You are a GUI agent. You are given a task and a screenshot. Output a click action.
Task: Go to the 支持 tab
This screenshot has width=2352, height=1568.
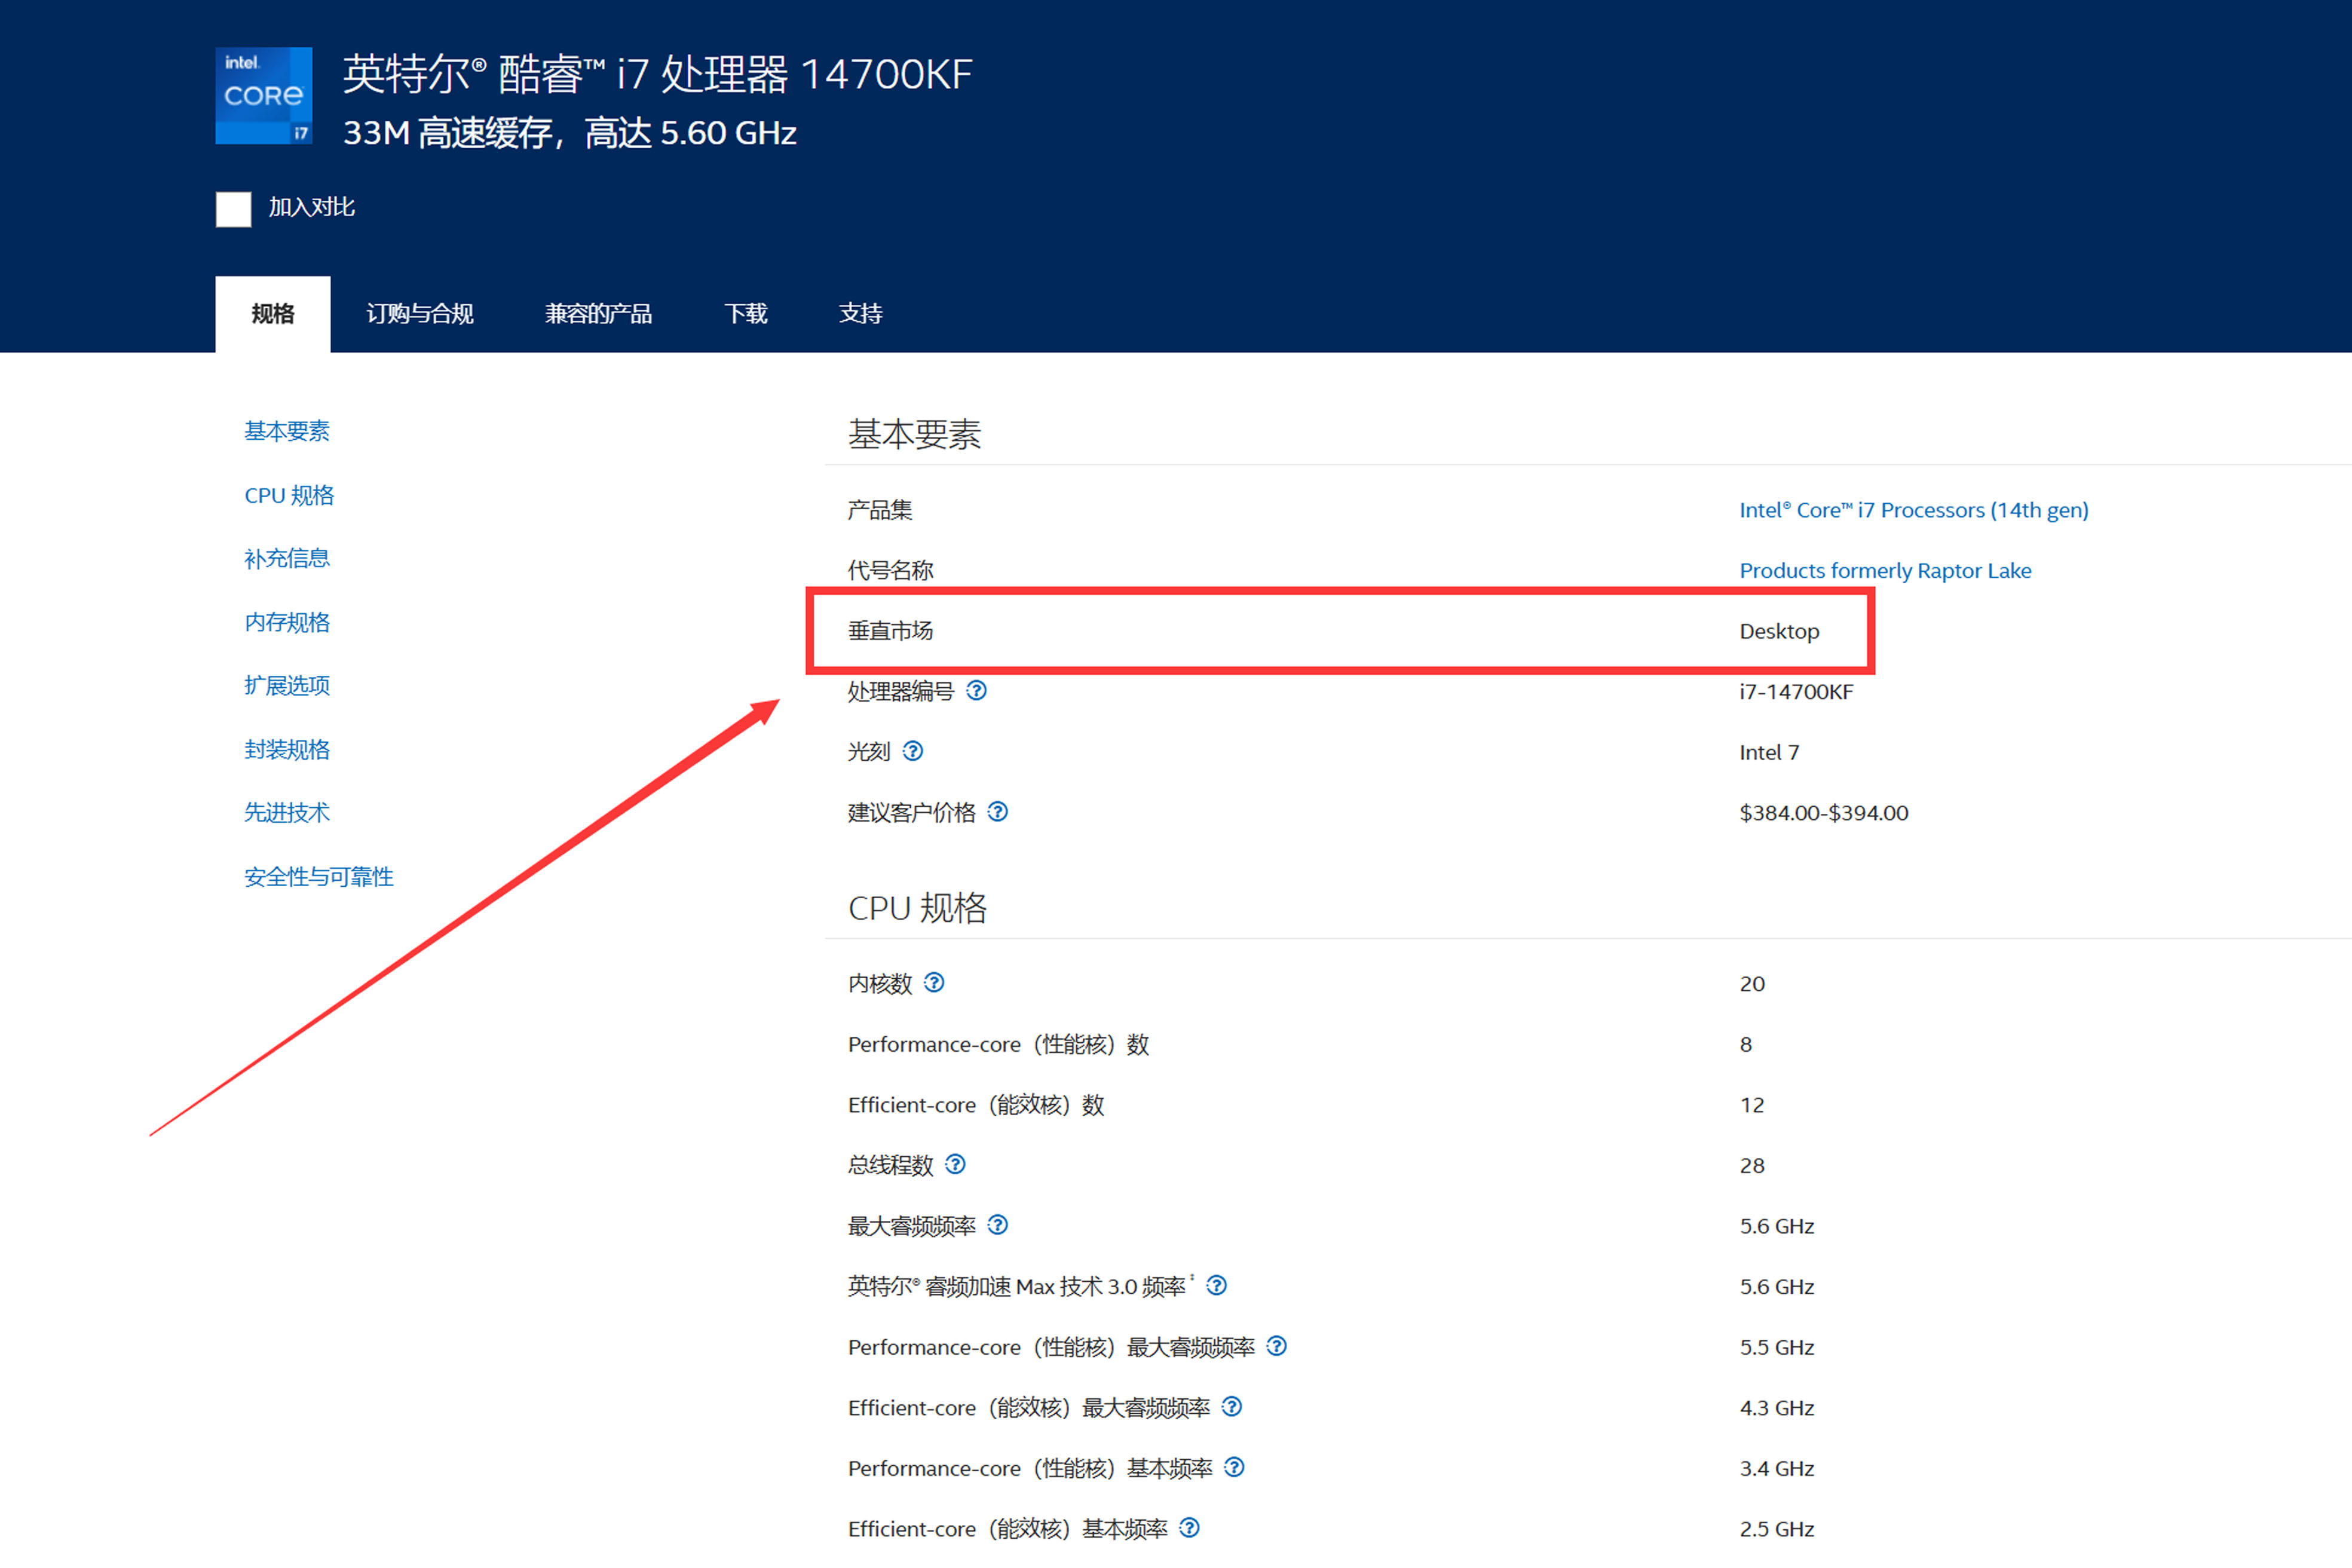pyautogui.click(x=861, y=314)
